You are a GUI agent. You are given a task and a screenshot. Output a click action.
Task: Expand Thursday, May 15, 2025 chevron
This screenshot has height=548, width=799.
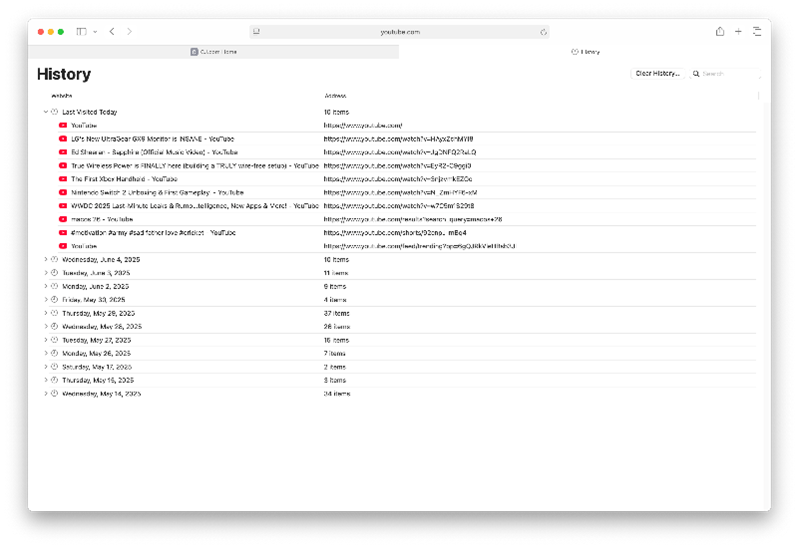[x=46, y=380]
